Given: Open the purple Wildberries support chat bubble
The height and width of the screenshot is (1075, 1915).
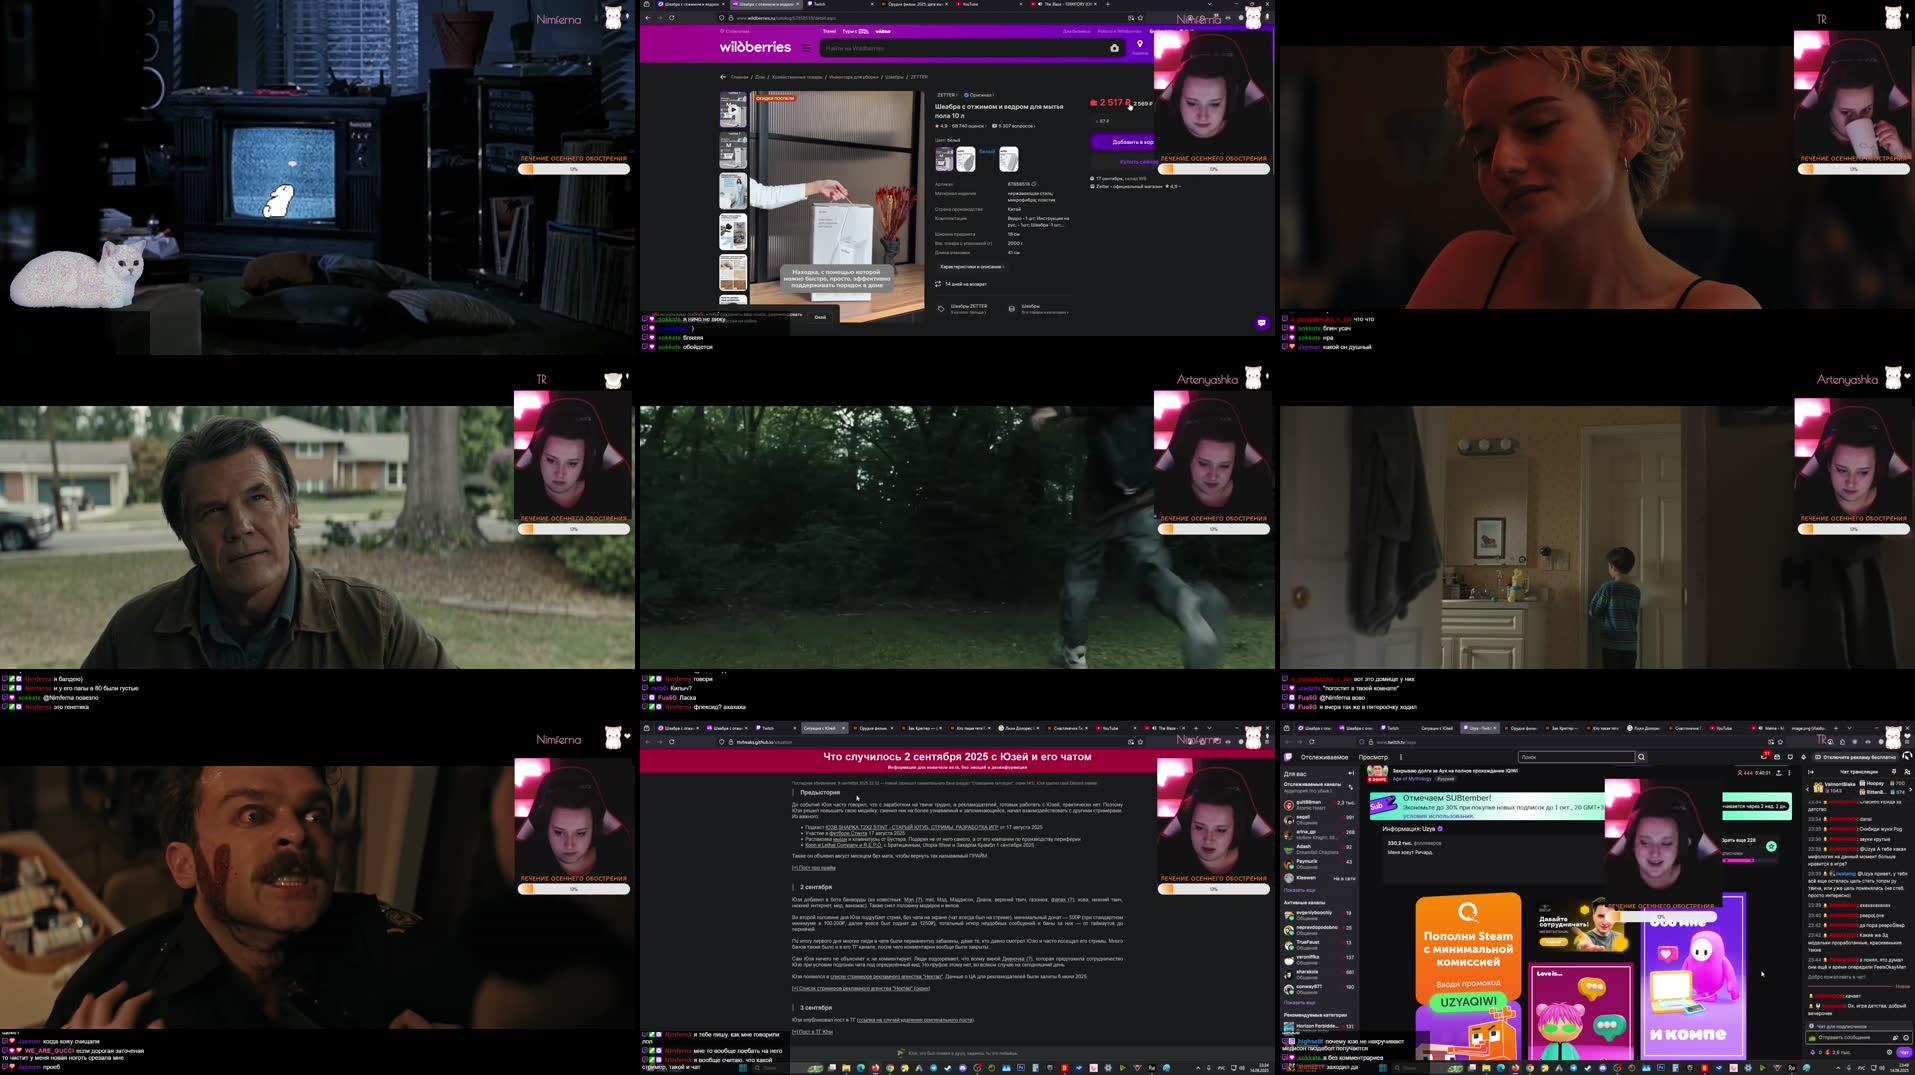Looking at the screenshot, I should click(1261, 322).
